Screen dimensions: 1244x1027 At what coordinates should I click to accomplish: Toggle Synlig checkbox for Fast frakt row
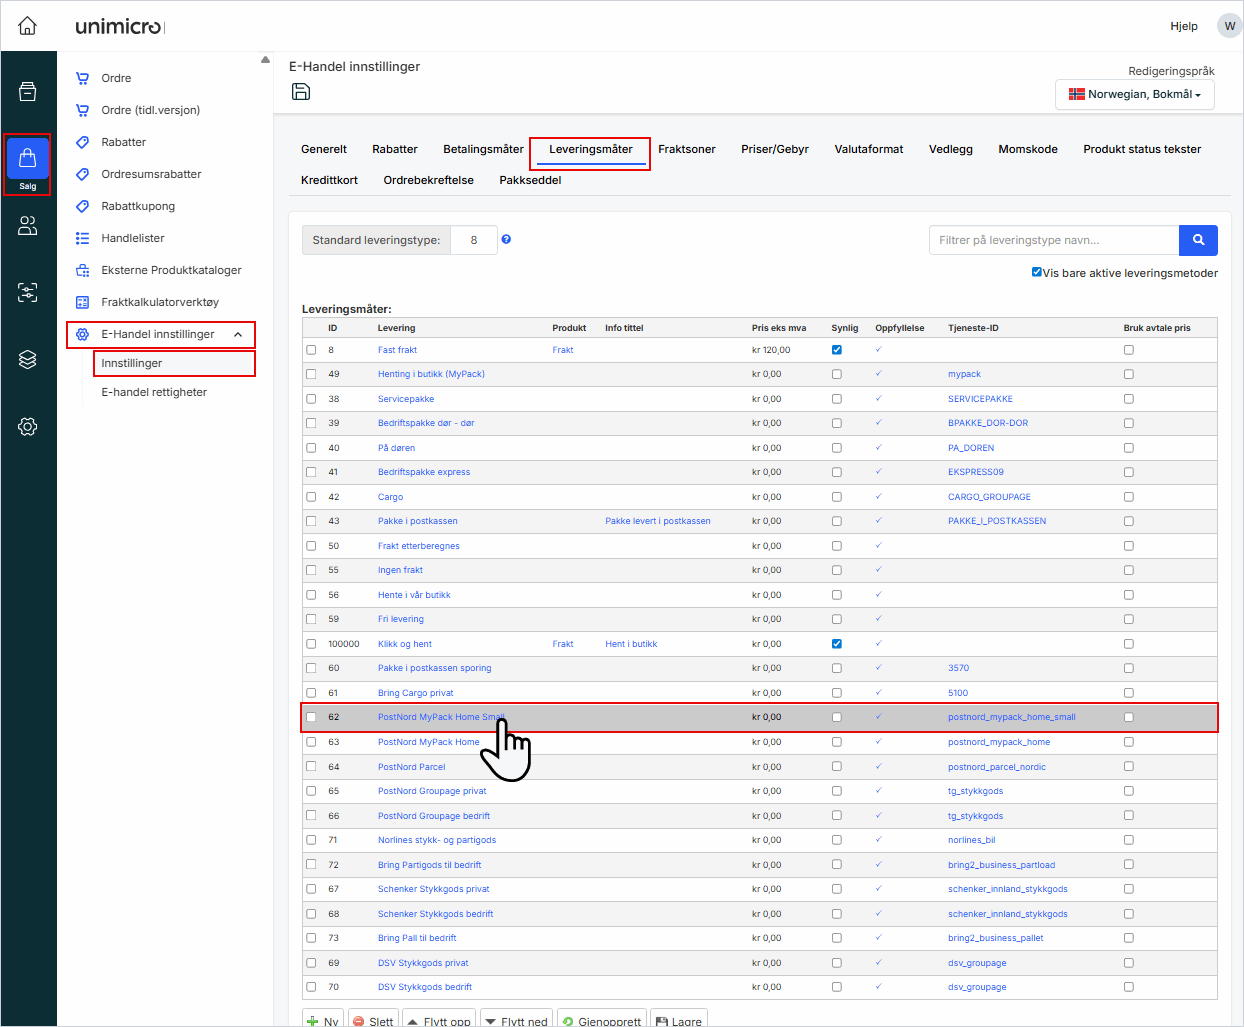(837, 350)
